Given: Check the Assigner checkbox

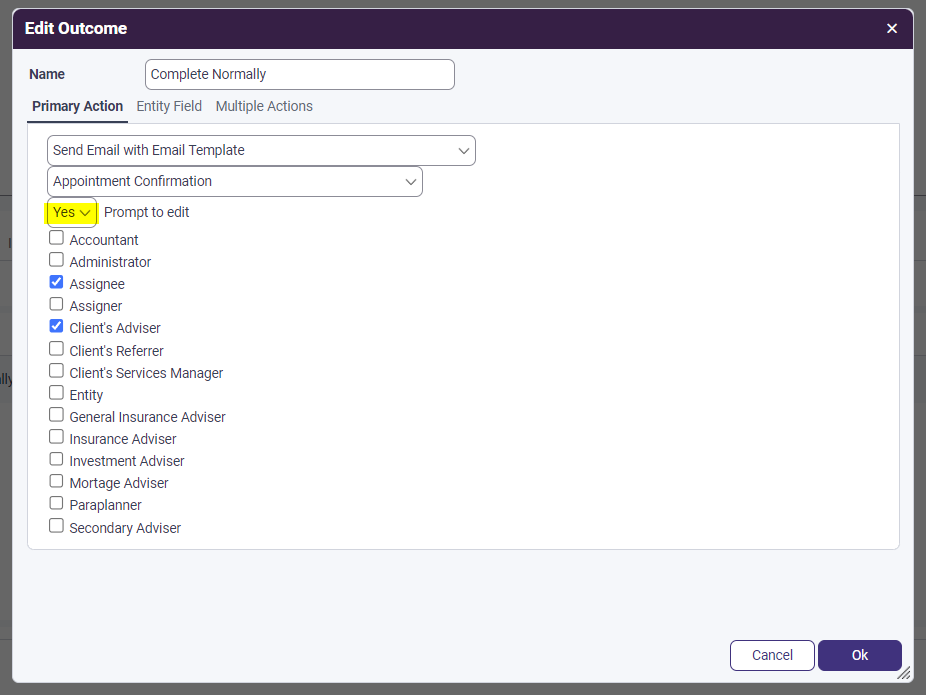Looking at the screenshot, I should (57, 305).
